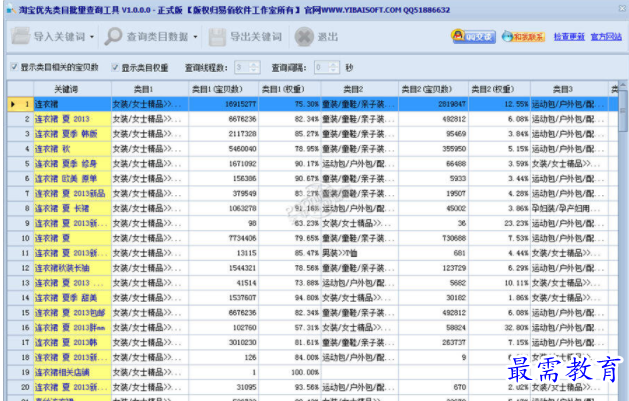629x401 pixels.
Task: Sort by 类目1(权重) column header
Action: pyautogui.click(x=290, y=89)
